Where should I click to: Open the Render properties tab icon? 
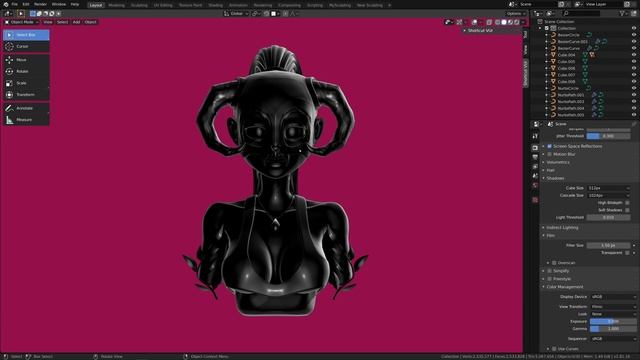pos(535,148)
